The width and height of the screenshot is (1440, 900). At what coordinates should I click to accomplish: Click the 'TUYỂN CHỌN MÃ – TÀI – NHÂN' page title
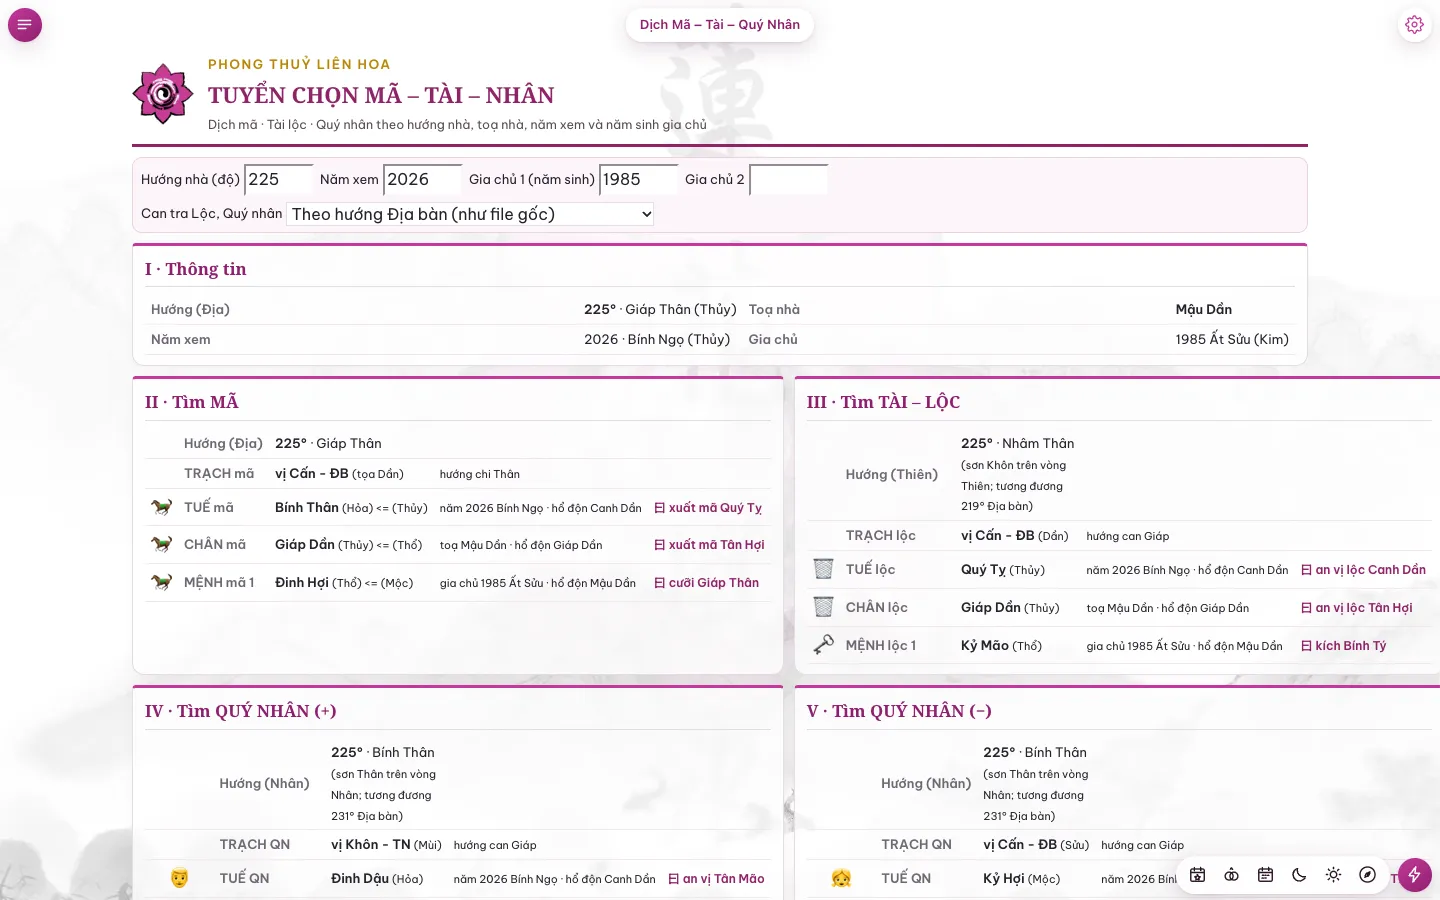(381, 95)
